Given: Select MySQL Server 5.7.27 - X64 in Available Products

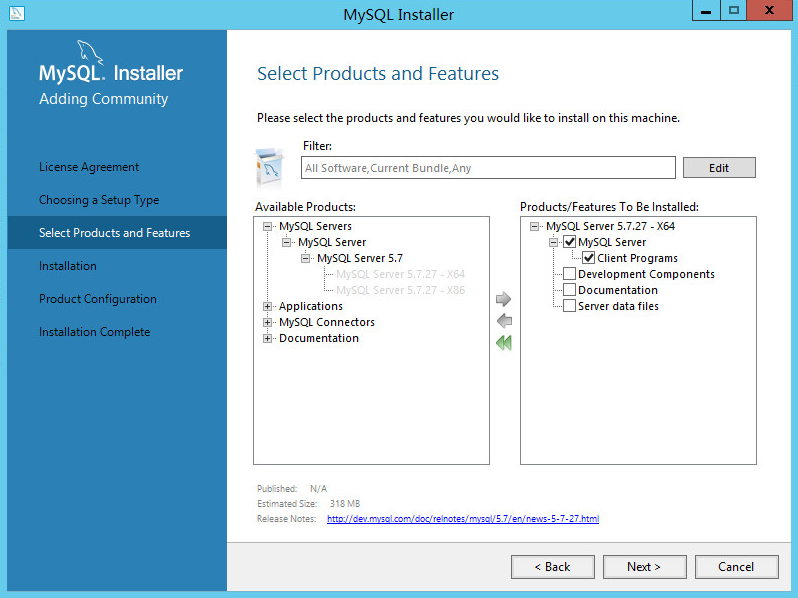Looking at the screenshot, I should pyautogui.click(x=401, y=274).
